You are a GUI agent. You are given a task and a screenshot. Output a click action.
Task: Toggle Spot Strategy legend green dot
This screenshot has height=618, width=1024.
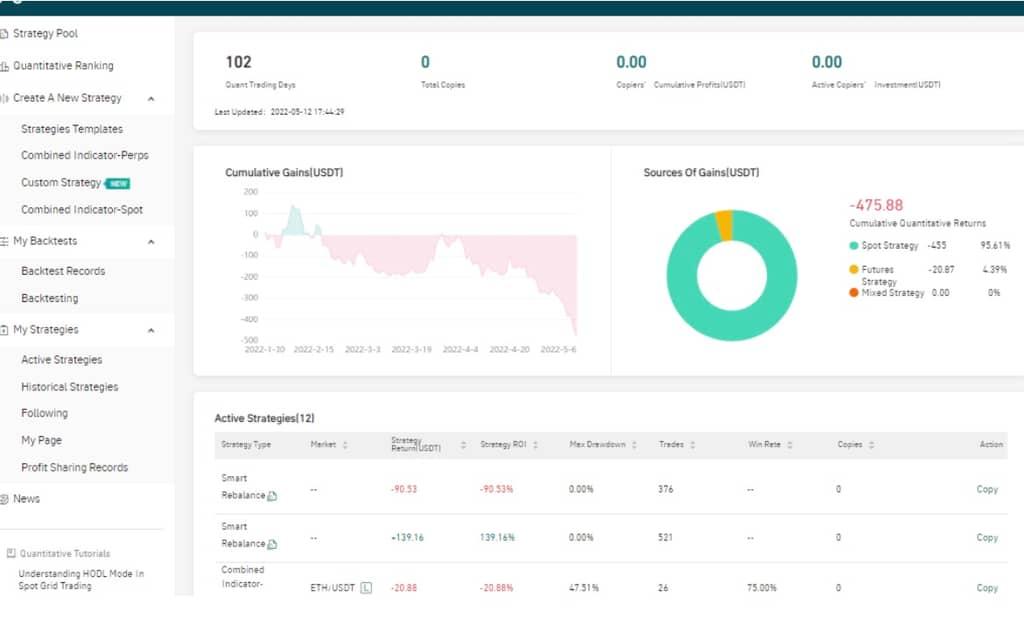coord(853,246)
